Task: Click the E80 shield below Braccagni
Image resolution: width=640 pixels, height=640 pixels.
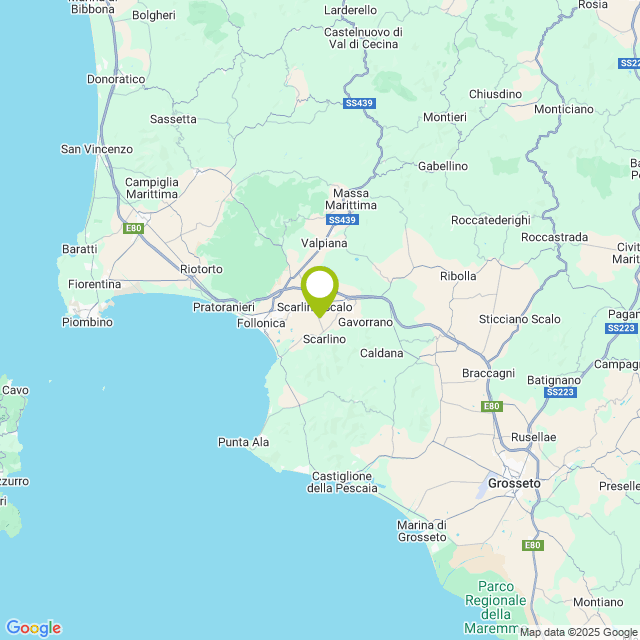Action: click(491, 406)
